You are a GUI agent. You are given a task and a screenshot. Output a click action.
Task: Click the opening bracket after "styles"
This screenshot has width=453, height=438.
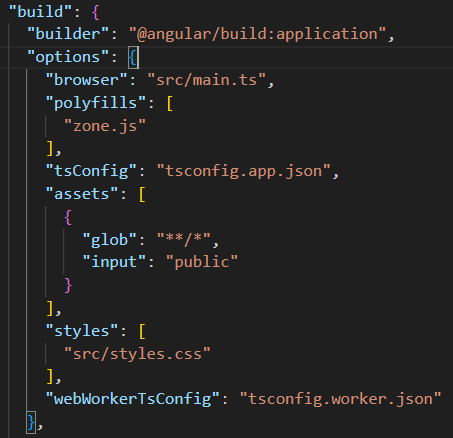[142, 332]
